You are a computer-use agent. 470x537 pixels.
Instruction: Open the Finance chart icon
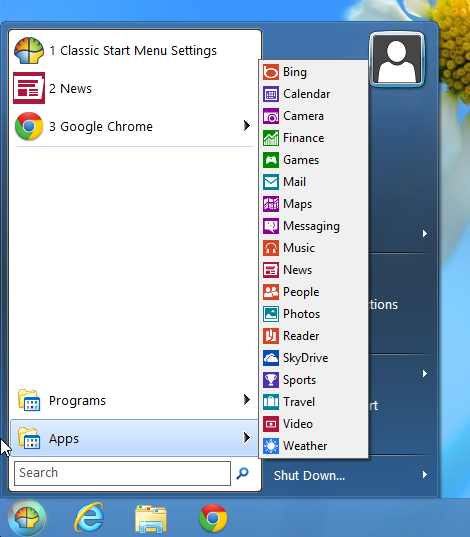tap(271, 138)
